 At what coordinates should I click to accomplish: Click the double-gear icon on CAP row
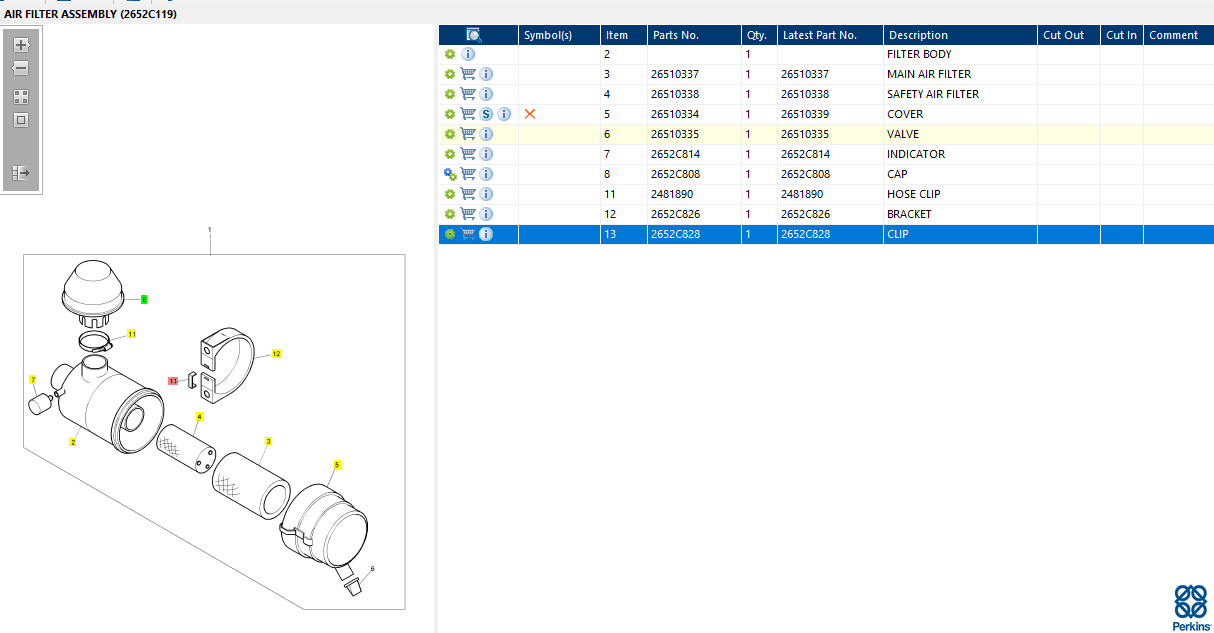coord(450,174)
